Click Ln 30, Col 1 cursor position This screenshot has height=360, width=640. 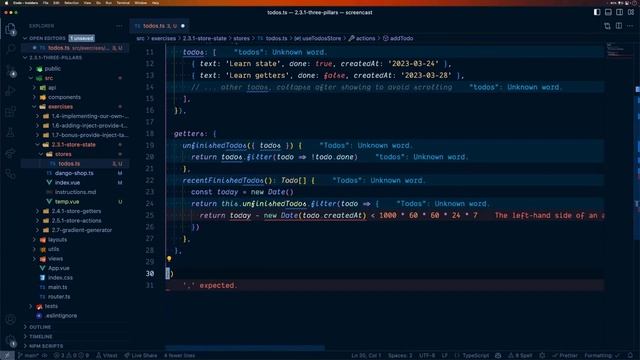[x=366, y=356]
